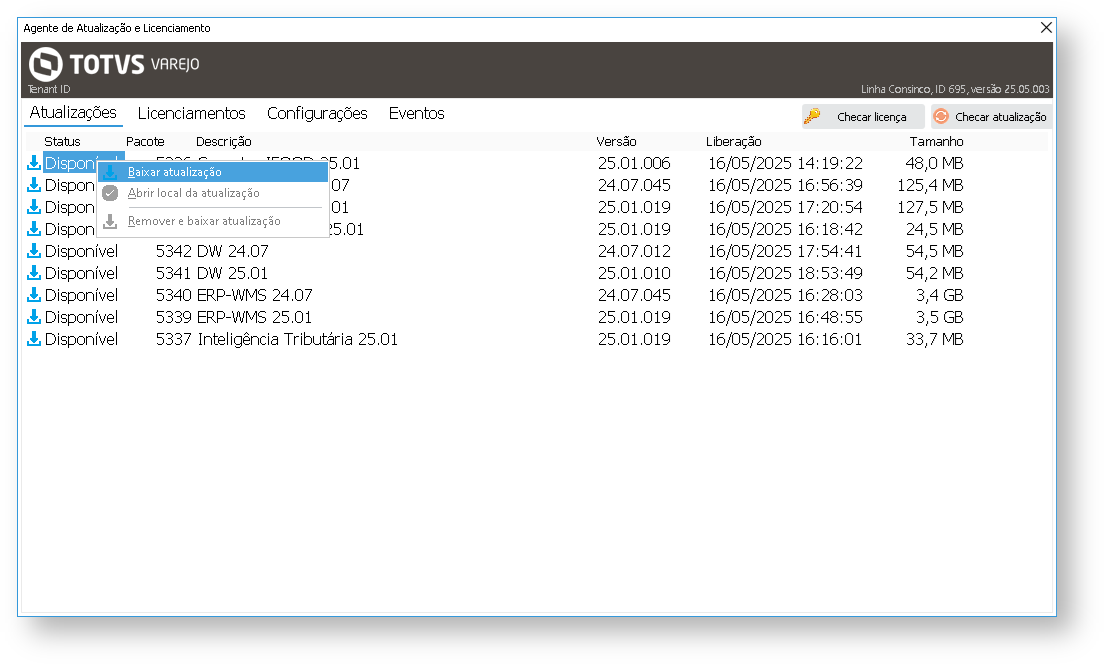The height and width of the screenshot is (665, 1105).
Task: Click the size value 125,4 MB
Action: tap(930, 185)
